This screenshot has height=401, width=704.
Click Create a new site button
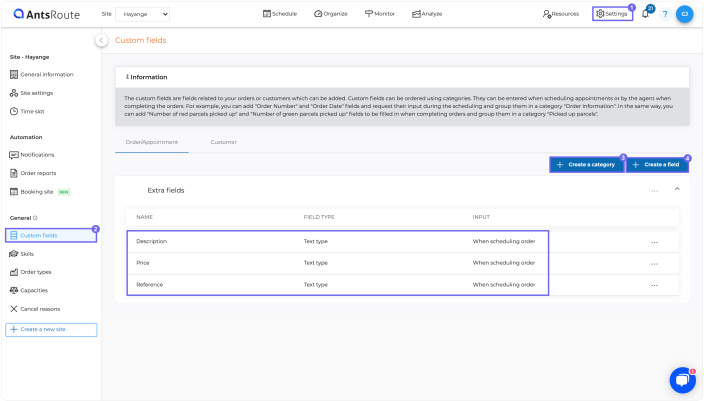51,330
